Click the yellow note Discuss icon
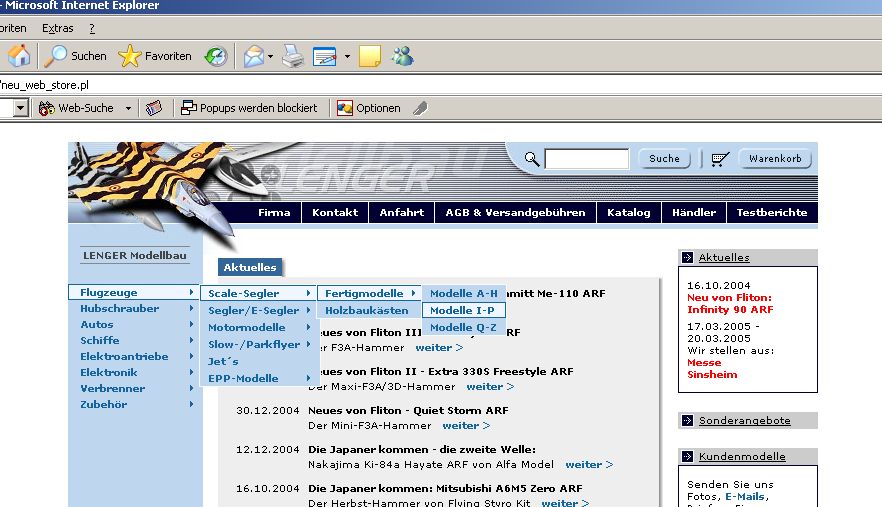 coord(370,56)
